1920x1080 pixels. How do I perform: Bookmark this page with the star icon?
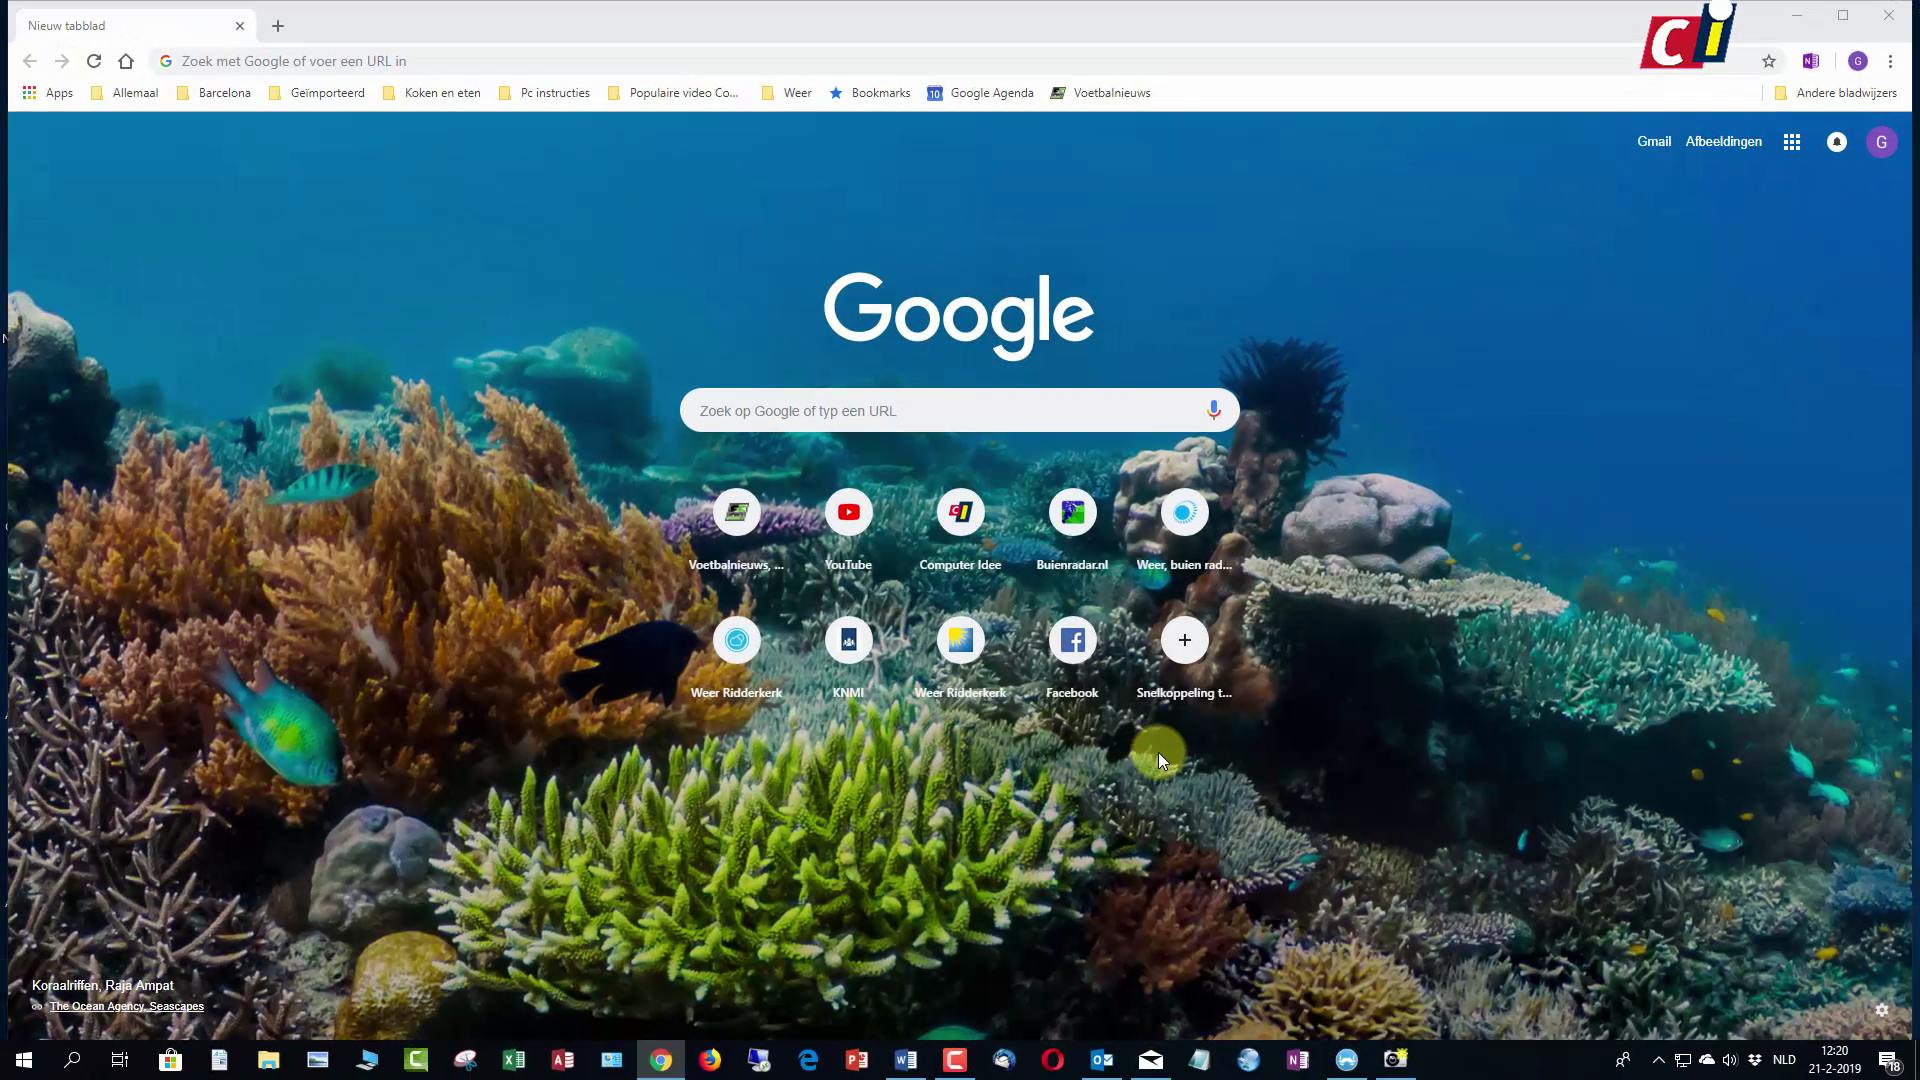coord(1768,61)
